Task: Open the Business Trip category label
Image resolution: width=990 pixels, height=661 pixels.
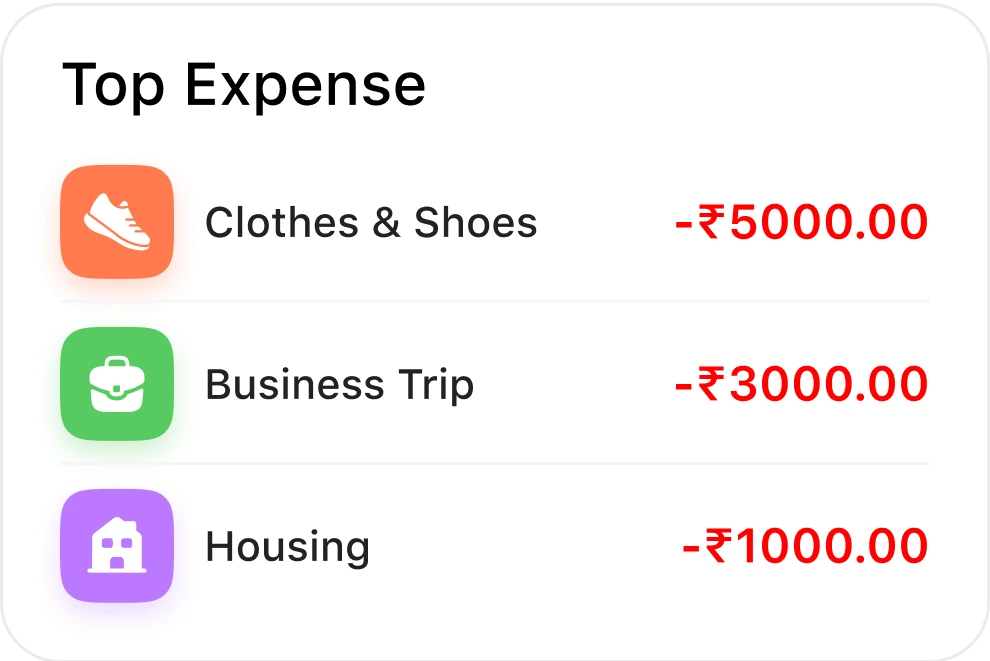Action: pos(340,384)
